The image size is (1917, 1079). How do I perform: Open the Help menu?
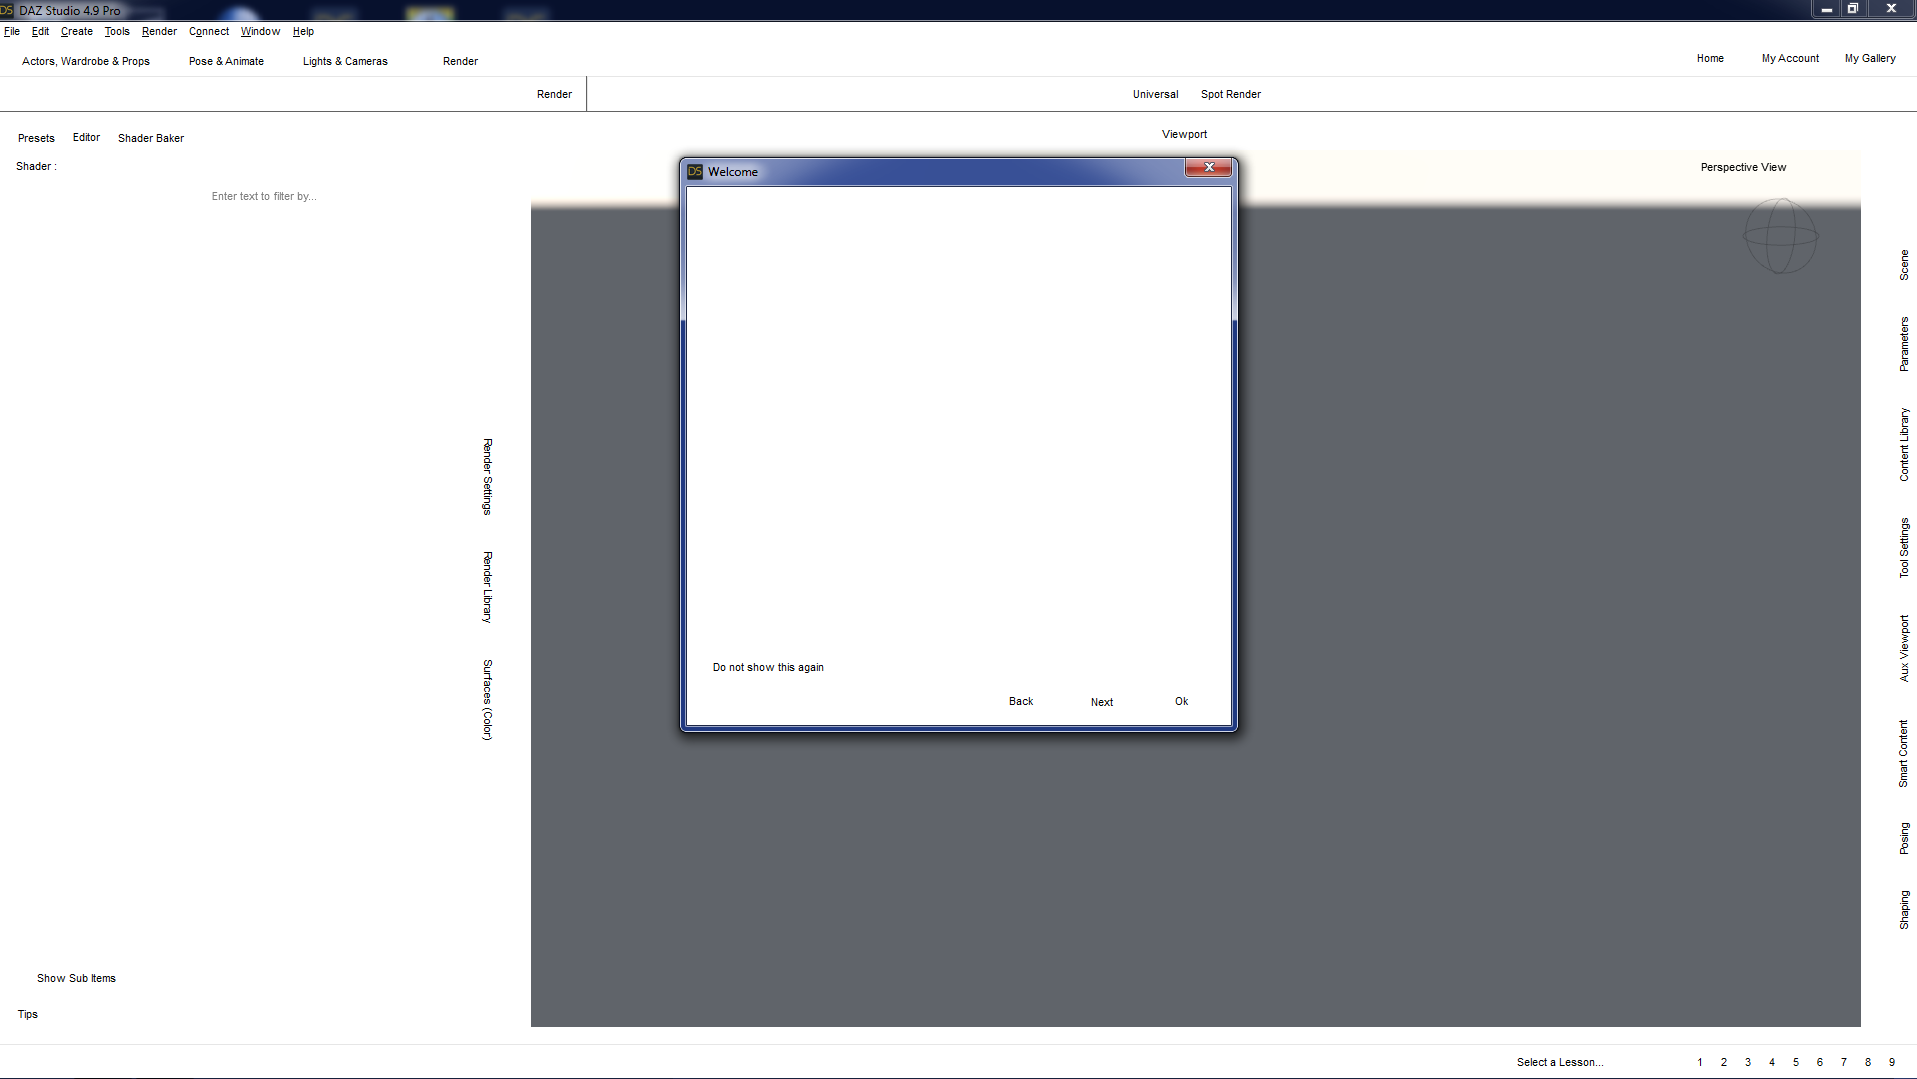point(303,32)
